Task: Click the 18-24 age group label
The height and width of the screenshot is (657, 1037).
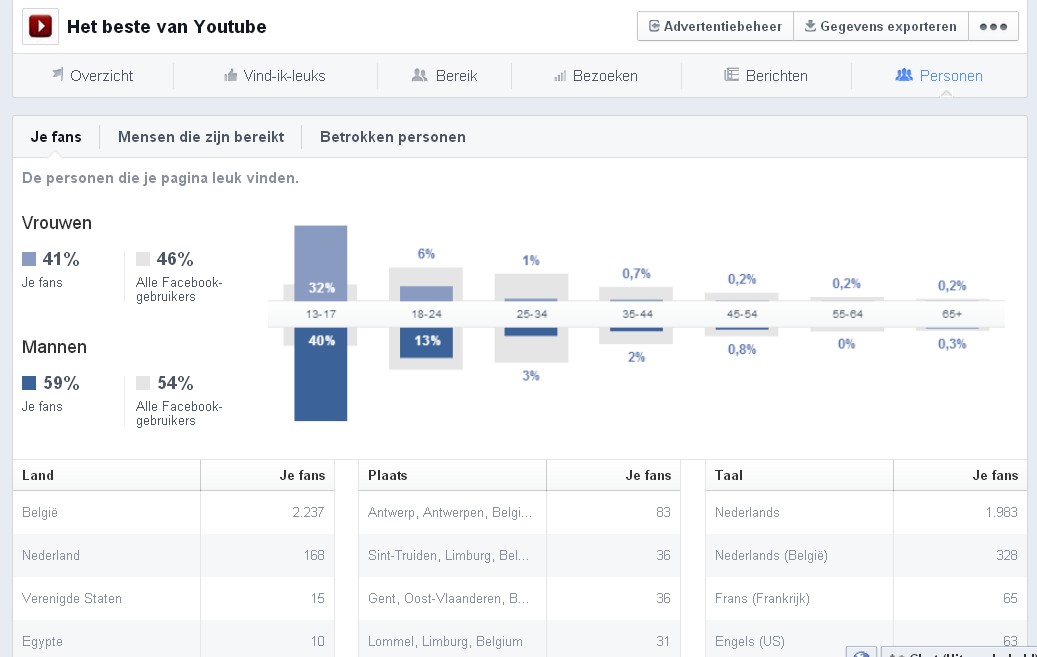Action: click(x=427, y=314)
